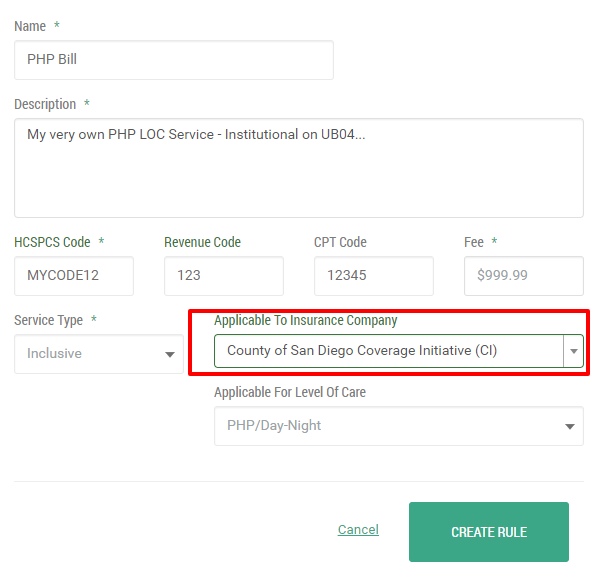This screenshot has width=594, height=577.
Task: Select the HCSPCS Code input field
Action: (74, 276)
